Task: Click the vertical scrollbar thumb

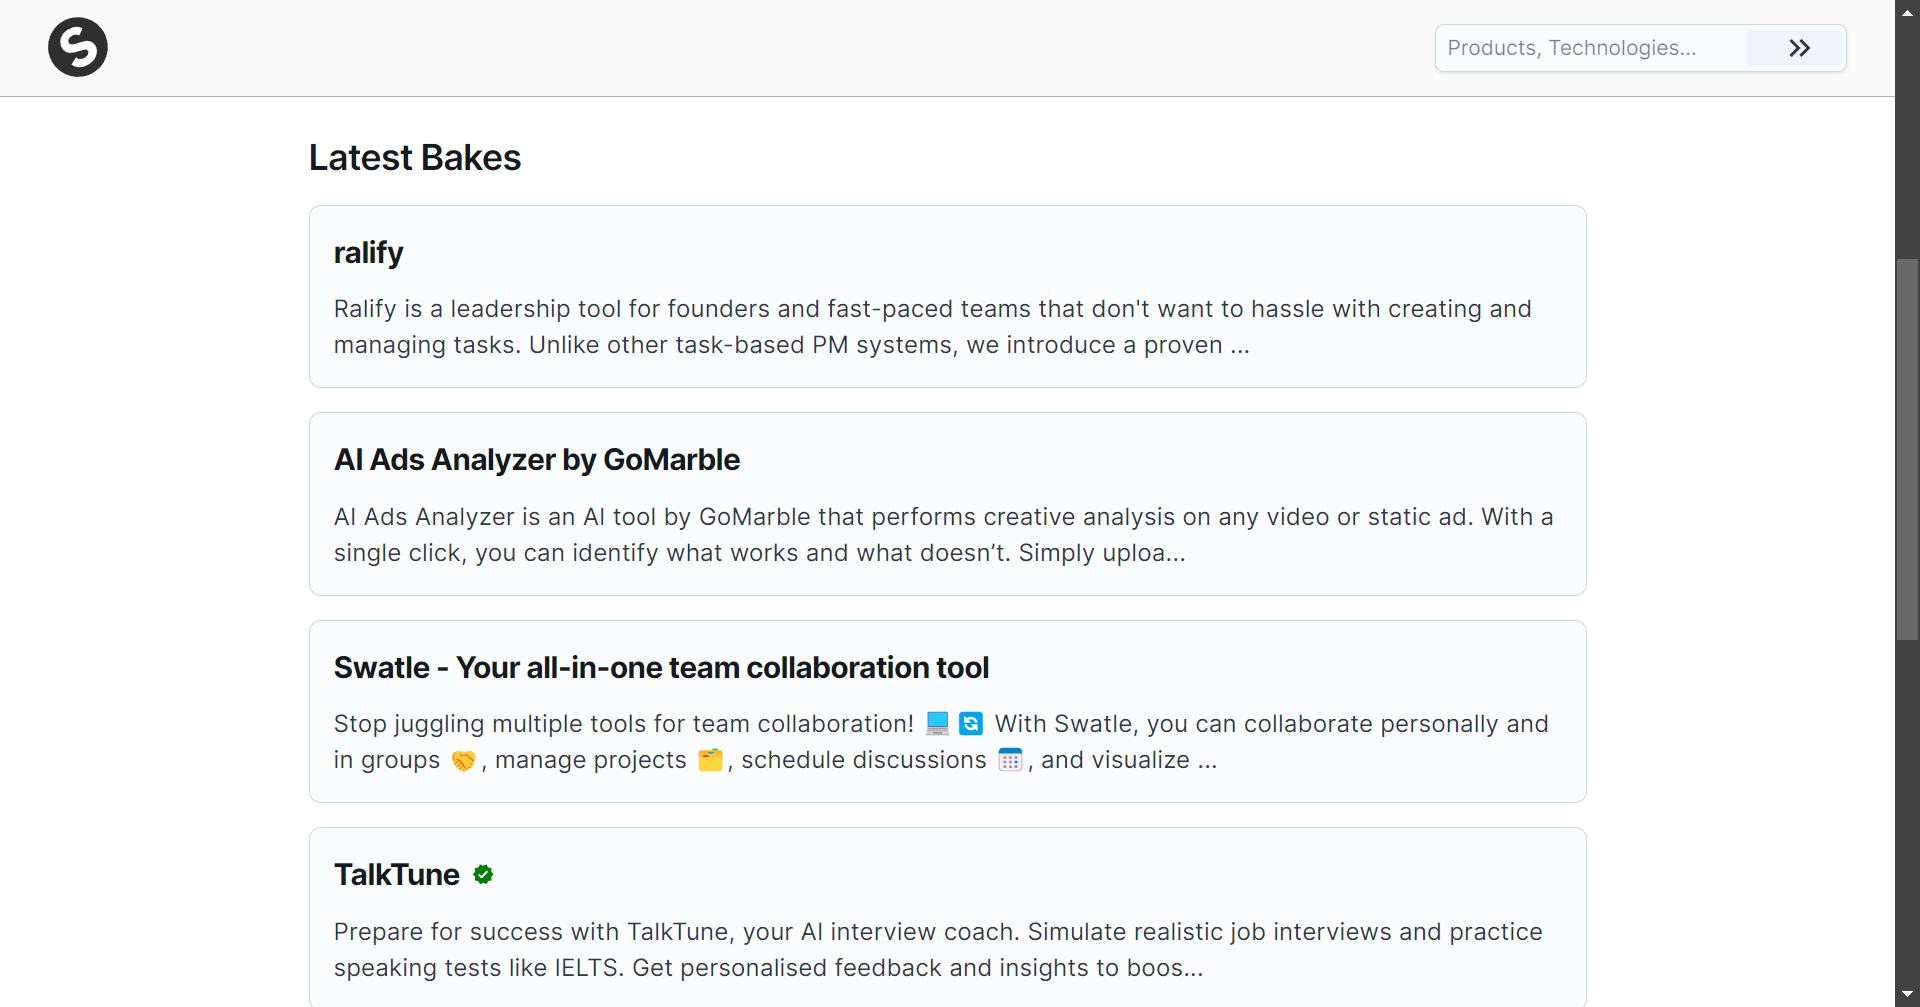Action: [1907, 449]
